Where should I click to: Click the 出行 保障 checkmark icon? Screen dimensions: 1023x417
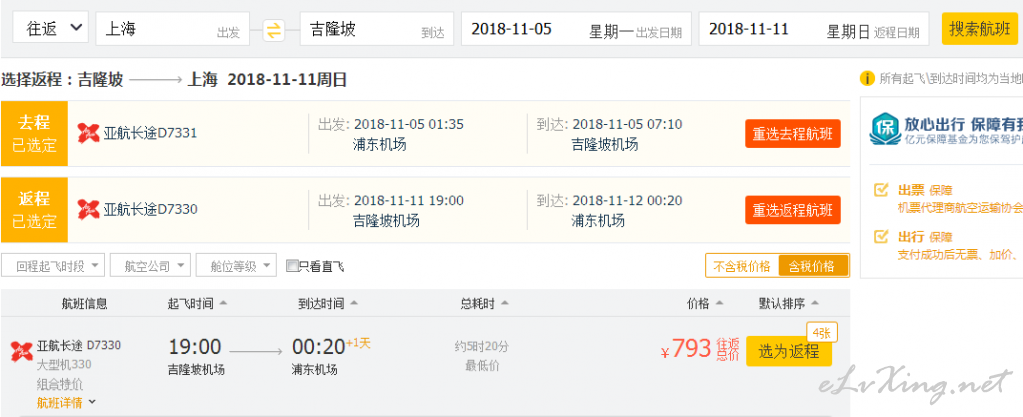coord(881,236)
